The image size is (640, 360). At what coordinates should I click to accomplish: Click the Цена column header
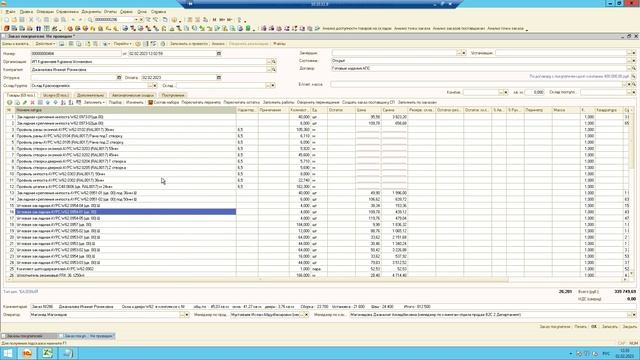368,110
